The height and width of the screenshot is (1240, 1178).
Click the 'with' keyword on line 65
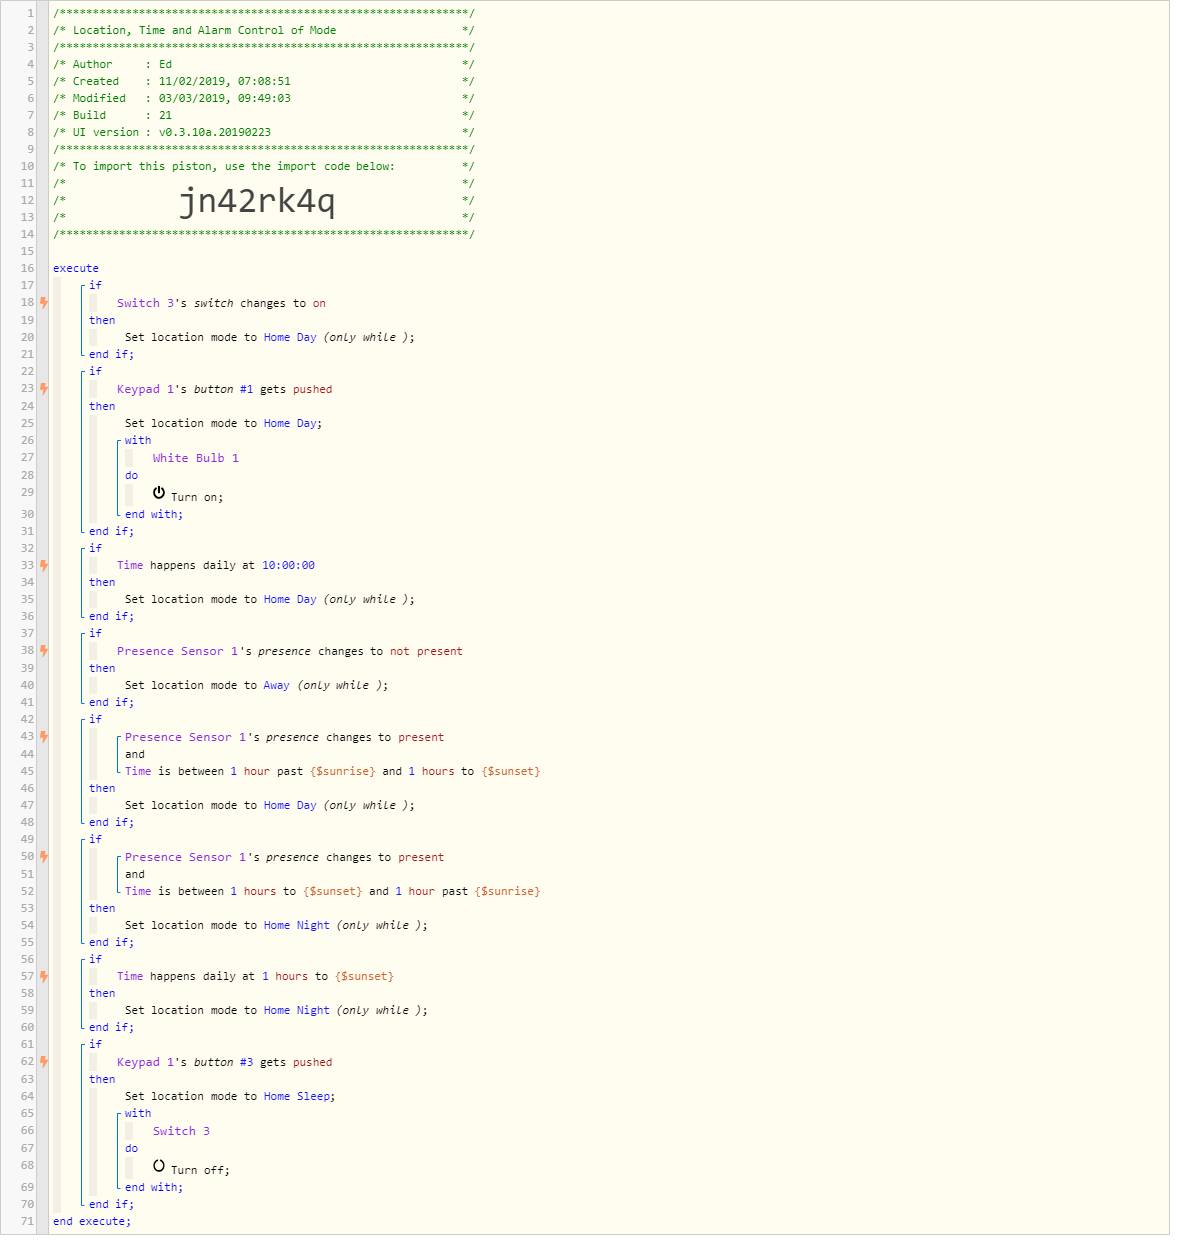click(138, 1113)
